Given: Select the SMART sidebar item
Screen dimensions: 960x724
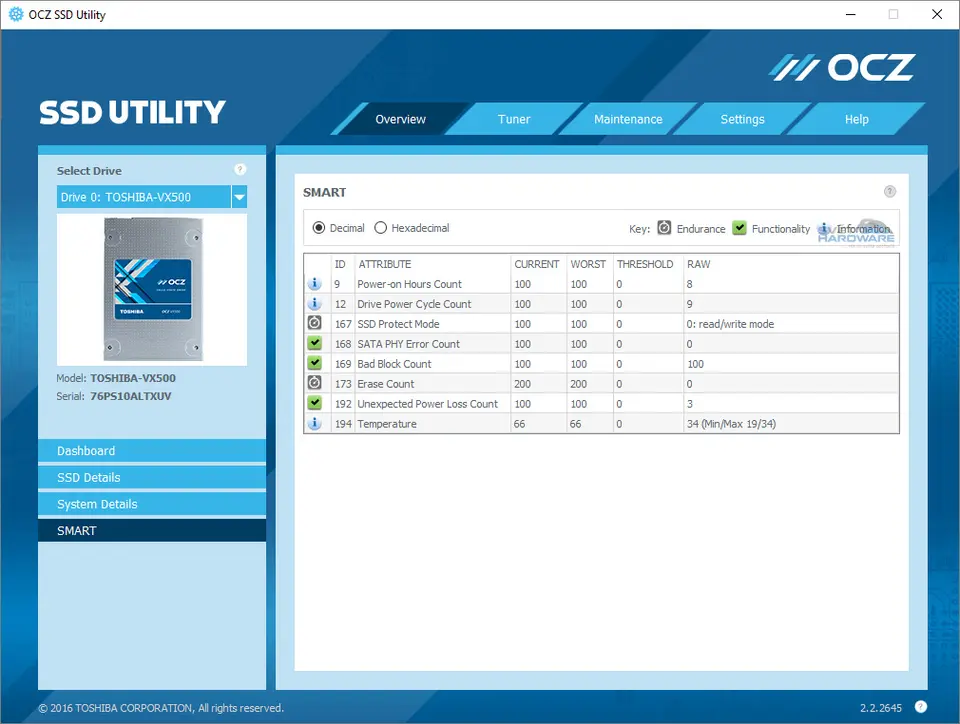Looking at the screenshot, I should [x=152, y=531].
